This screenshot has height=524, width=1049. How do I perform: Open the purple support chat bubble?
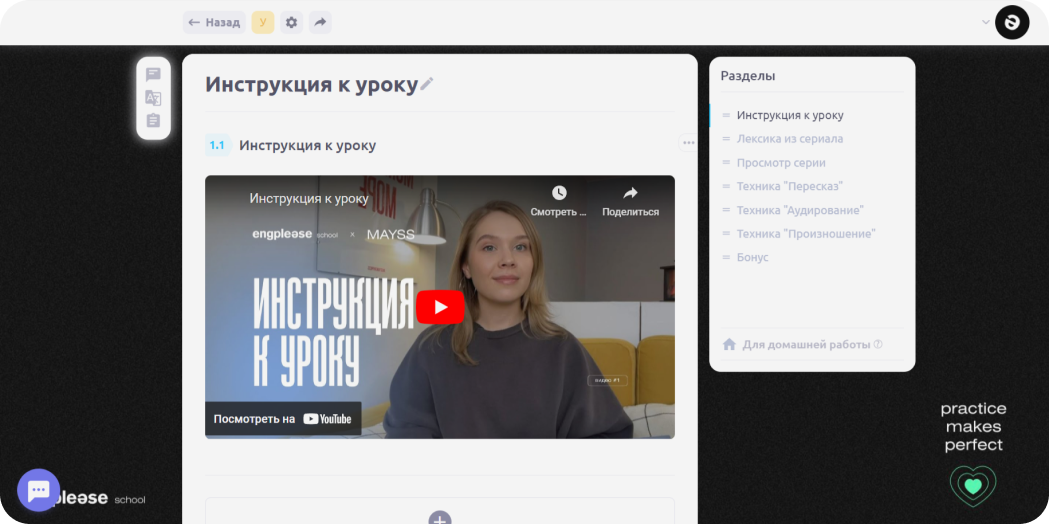tap(39, 490)
